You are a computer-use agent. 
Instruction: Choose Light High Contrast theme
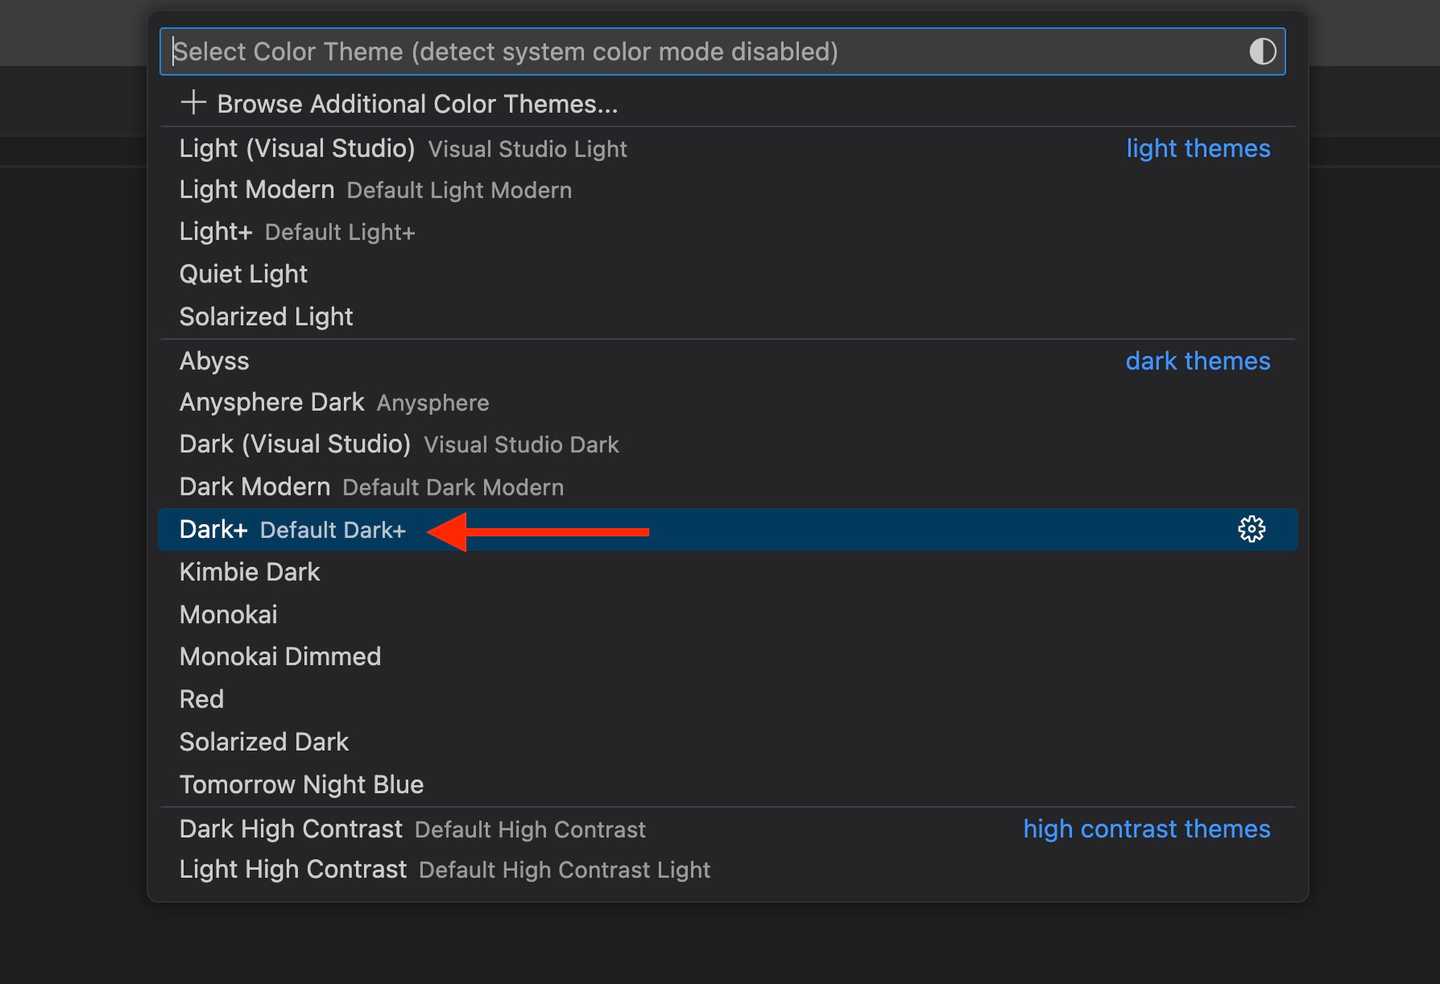click(293, 870)
